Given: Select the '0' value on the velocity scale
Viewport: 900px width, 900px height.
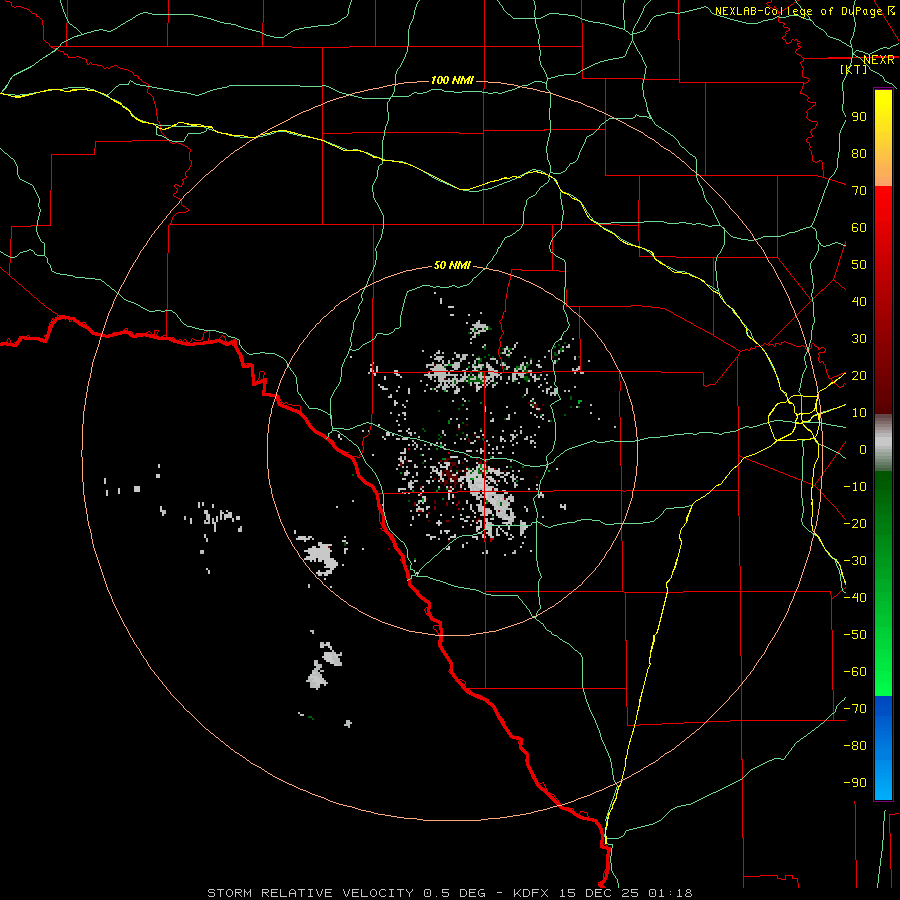Looking at the screenshot, I should (x=863, y=450).
